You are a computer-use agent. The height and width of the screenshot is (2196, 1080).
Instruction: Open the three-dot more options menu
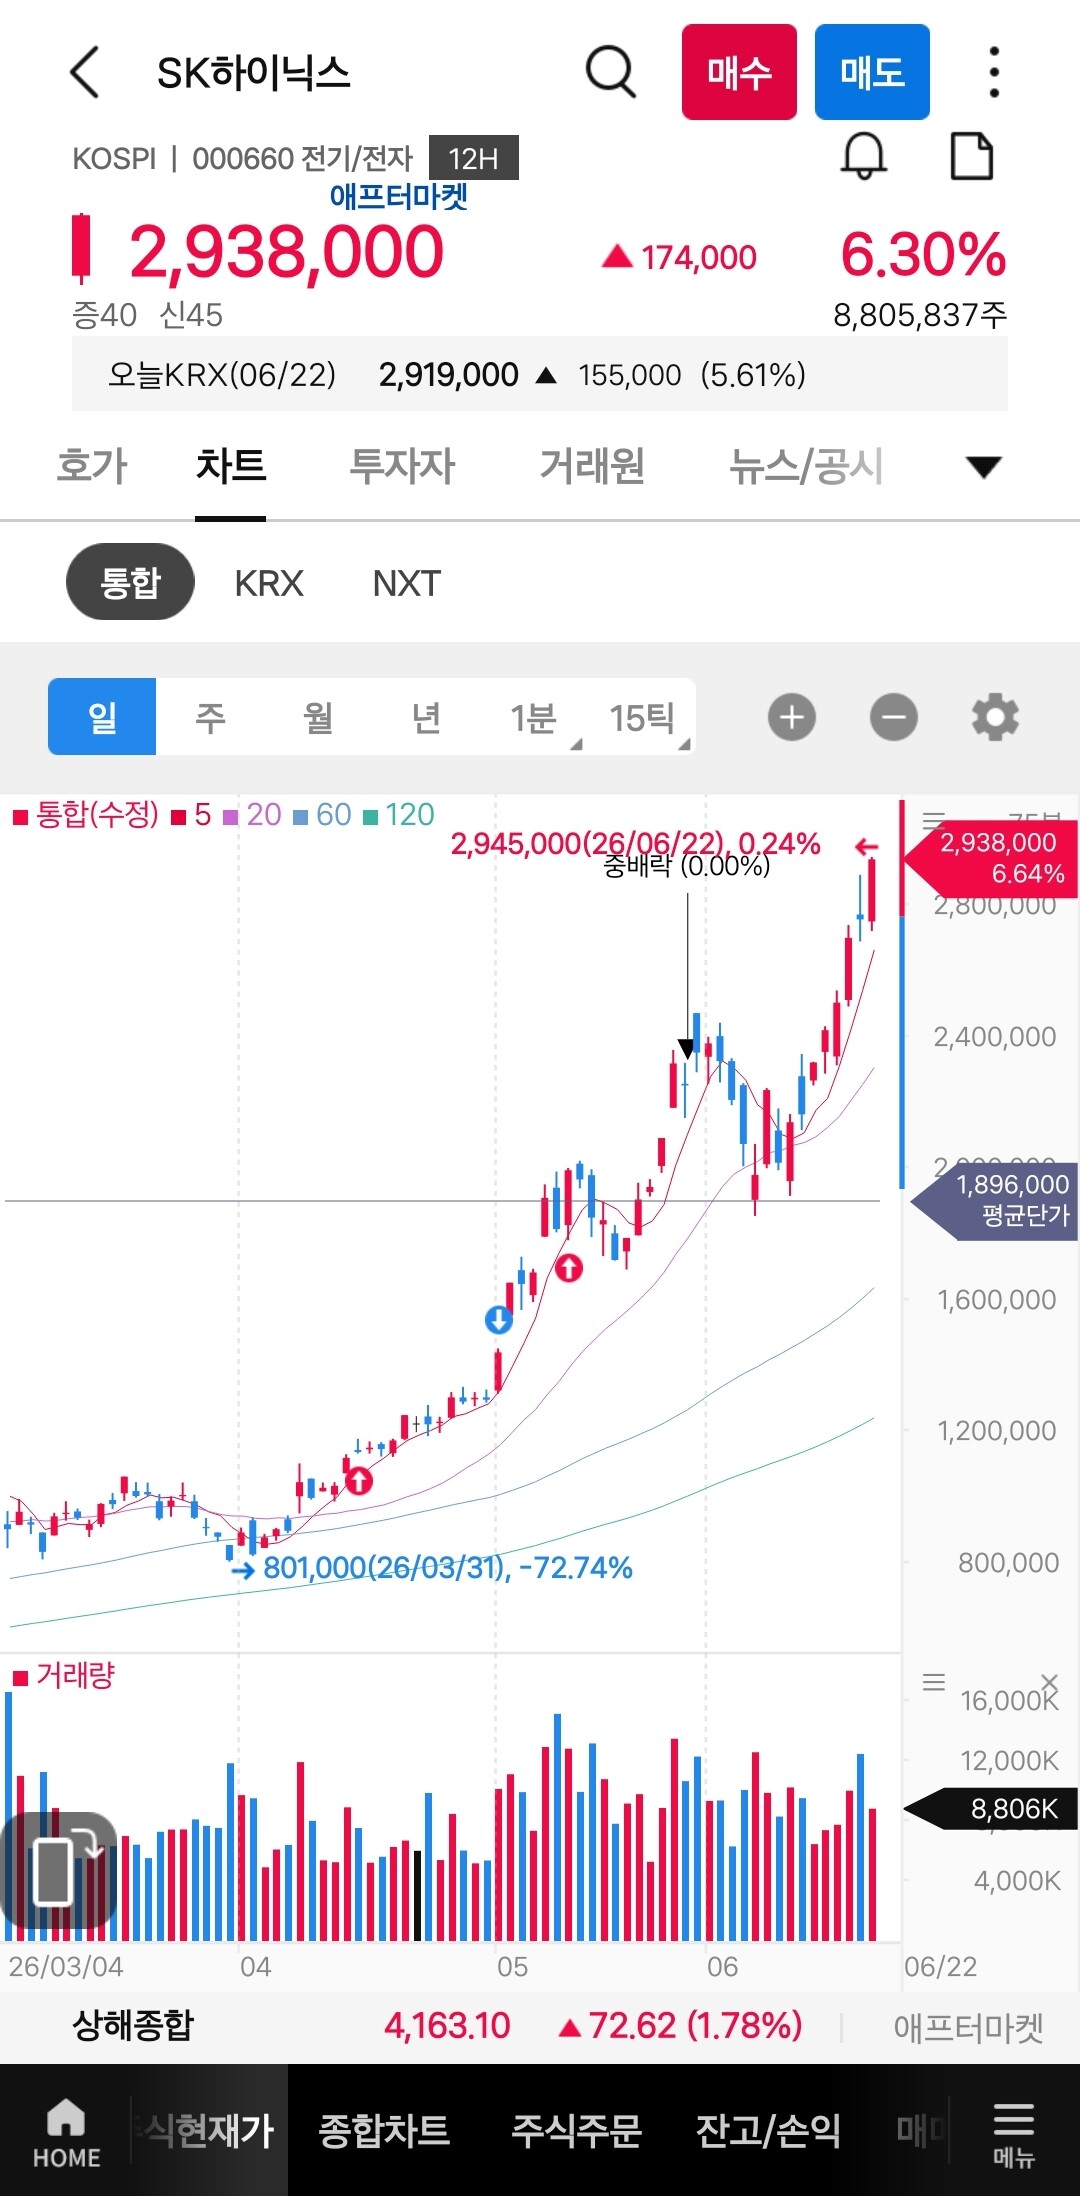coord(993,72)
